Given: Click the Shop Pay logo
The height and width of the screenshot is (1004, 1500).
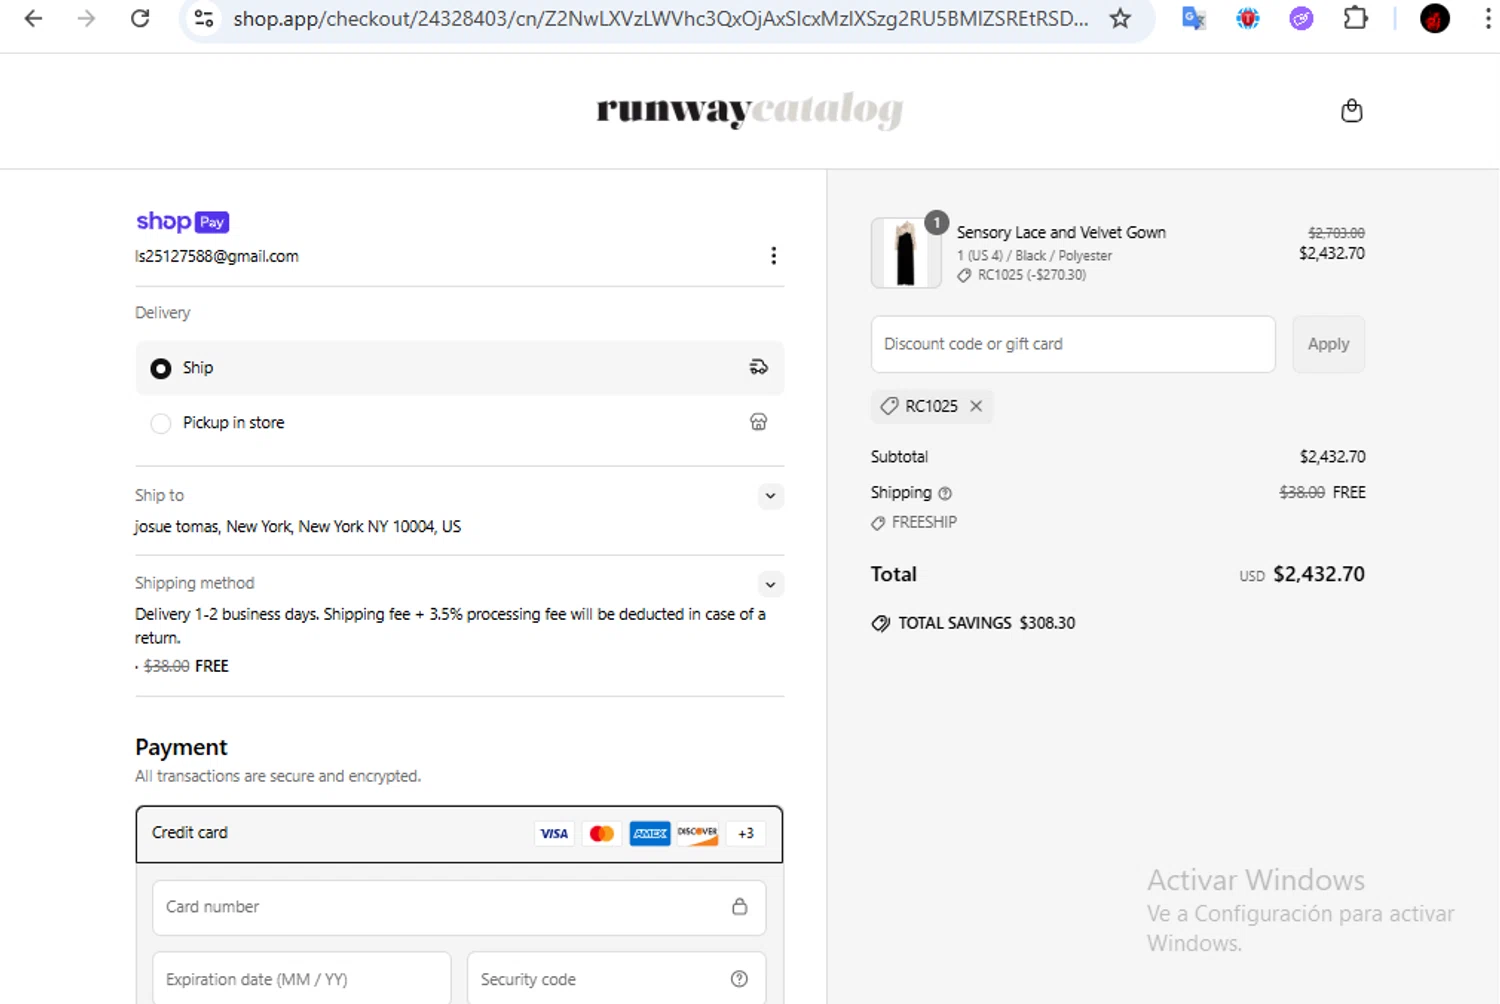Looking at the screenshot, I should pos(183,221).
